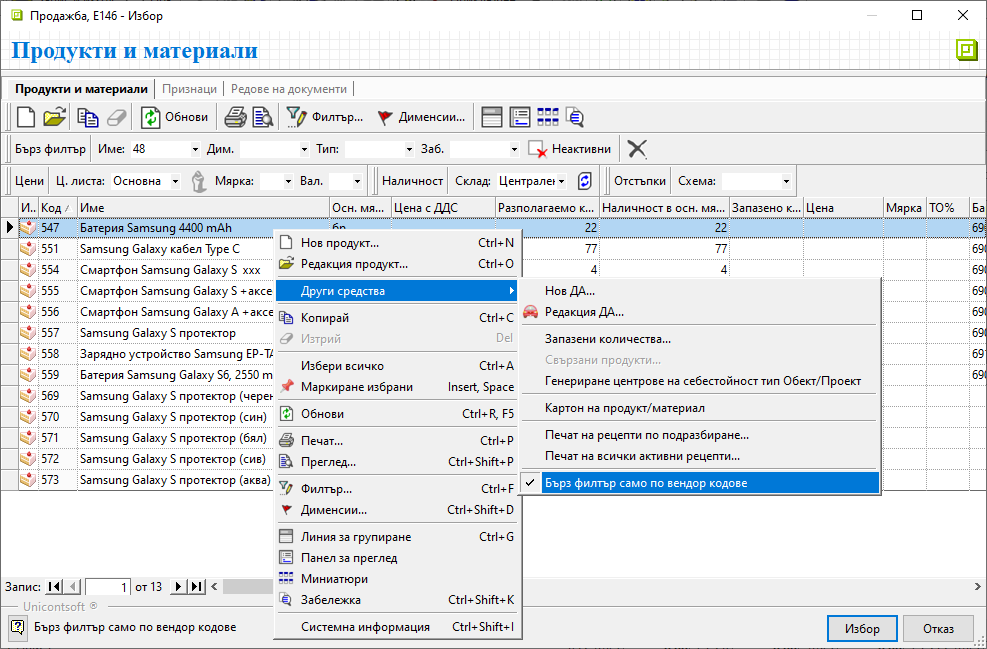This screenshot has height=649, width=987.
Task: Click the new document icon in toolbar
Action: [x=26, y=117]
